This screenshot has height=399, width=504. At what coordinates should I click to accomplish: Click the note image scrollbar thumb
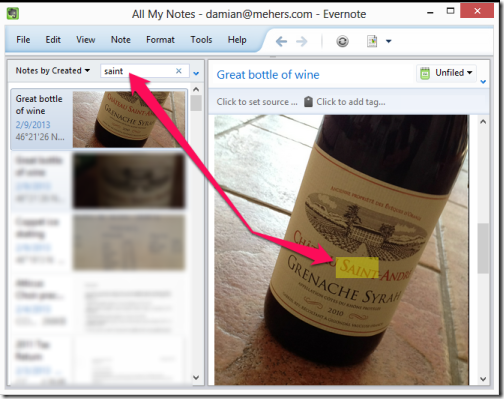[x=483, y=248]
